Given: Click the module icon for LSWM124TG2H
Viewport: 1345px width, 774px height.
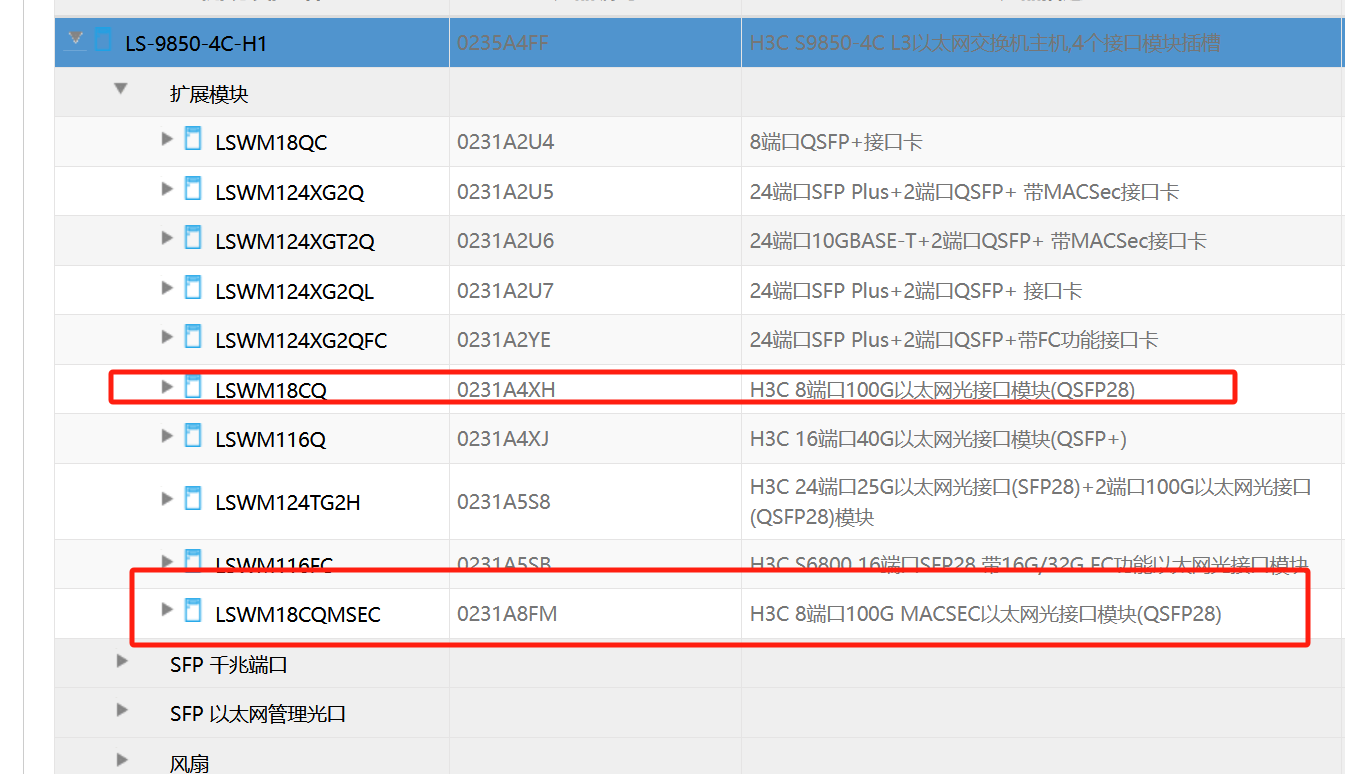Looking at the screenshot, I should [193, 499].
